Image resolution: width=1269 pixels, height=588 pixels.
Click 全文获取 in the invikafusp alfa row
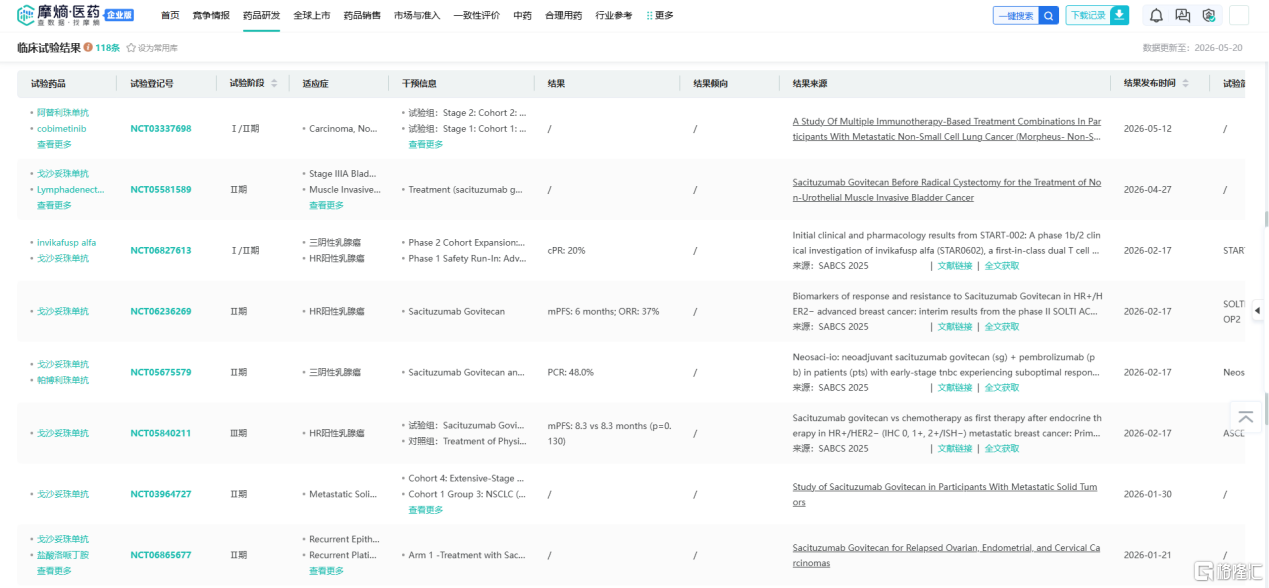tap(1002, 266)
